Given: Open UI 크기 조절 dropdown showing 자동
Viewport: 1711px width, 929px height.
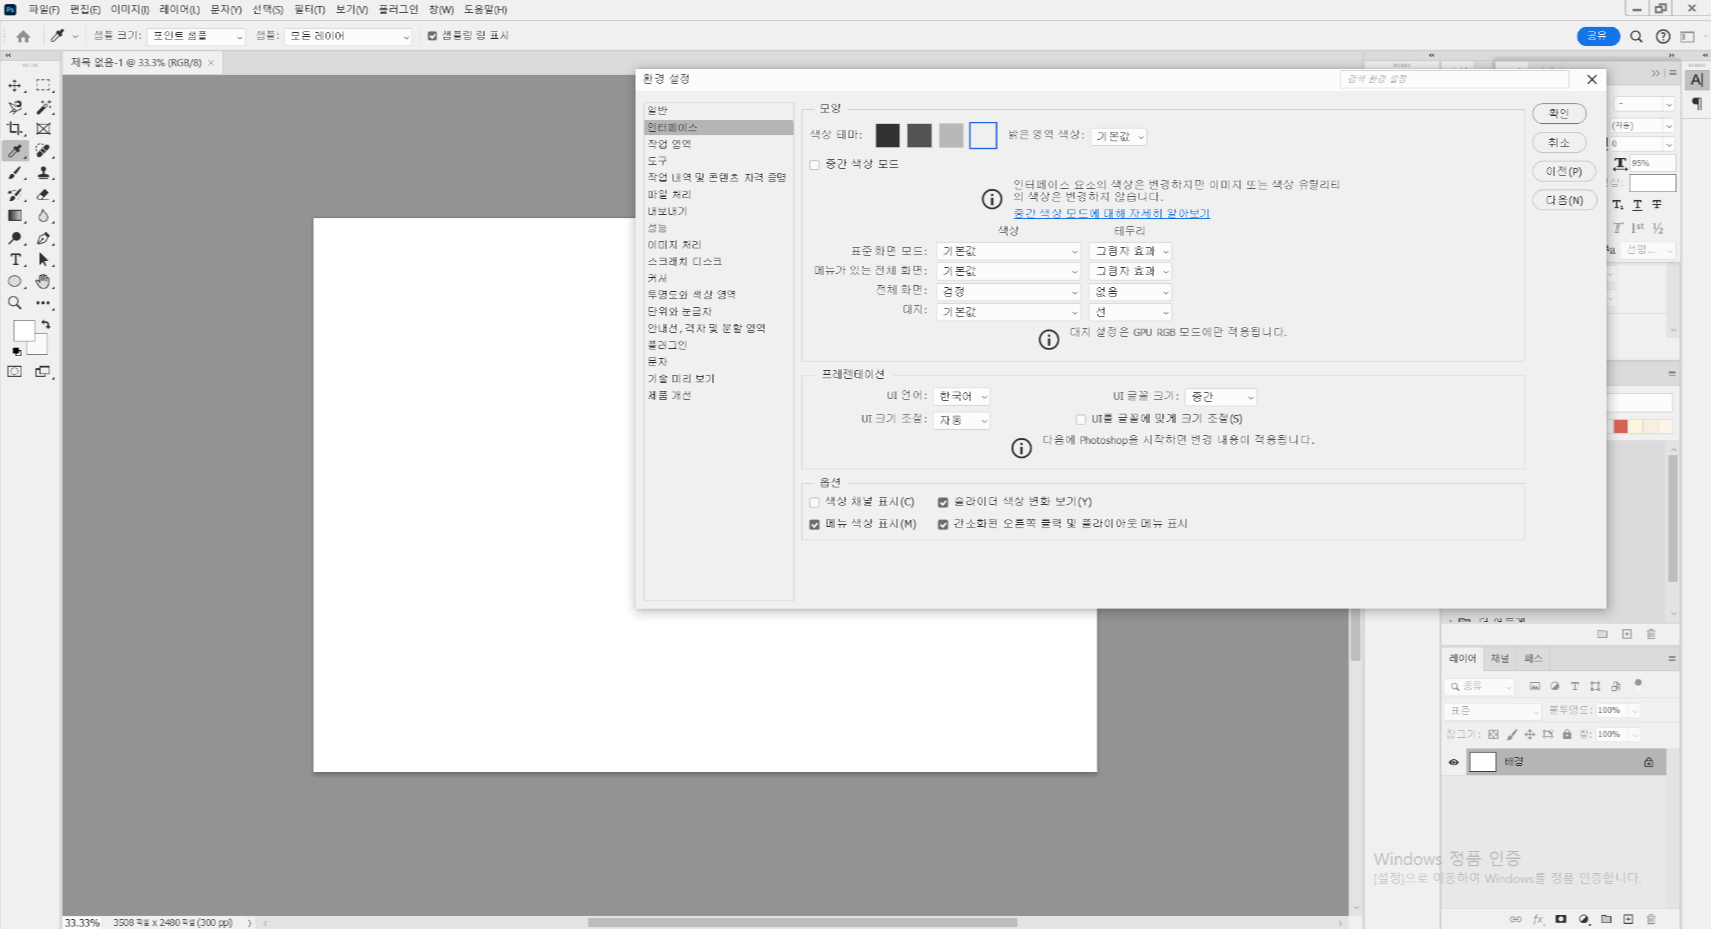Looking at the screenshot, I should [x=962, y=421].
